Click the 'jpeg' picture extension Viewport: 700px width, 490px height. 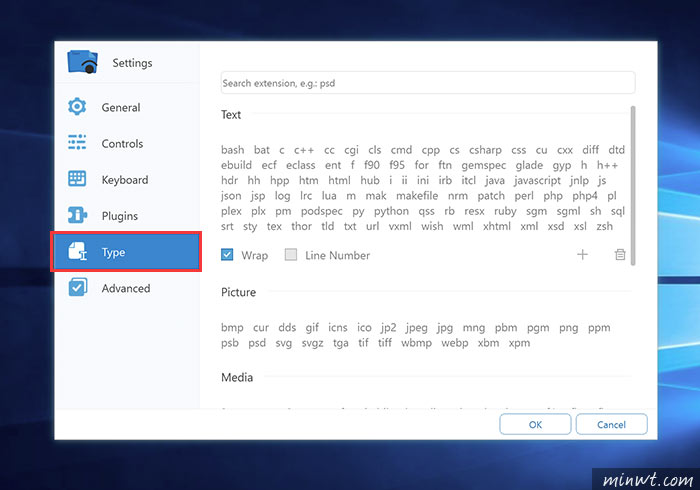417,328
